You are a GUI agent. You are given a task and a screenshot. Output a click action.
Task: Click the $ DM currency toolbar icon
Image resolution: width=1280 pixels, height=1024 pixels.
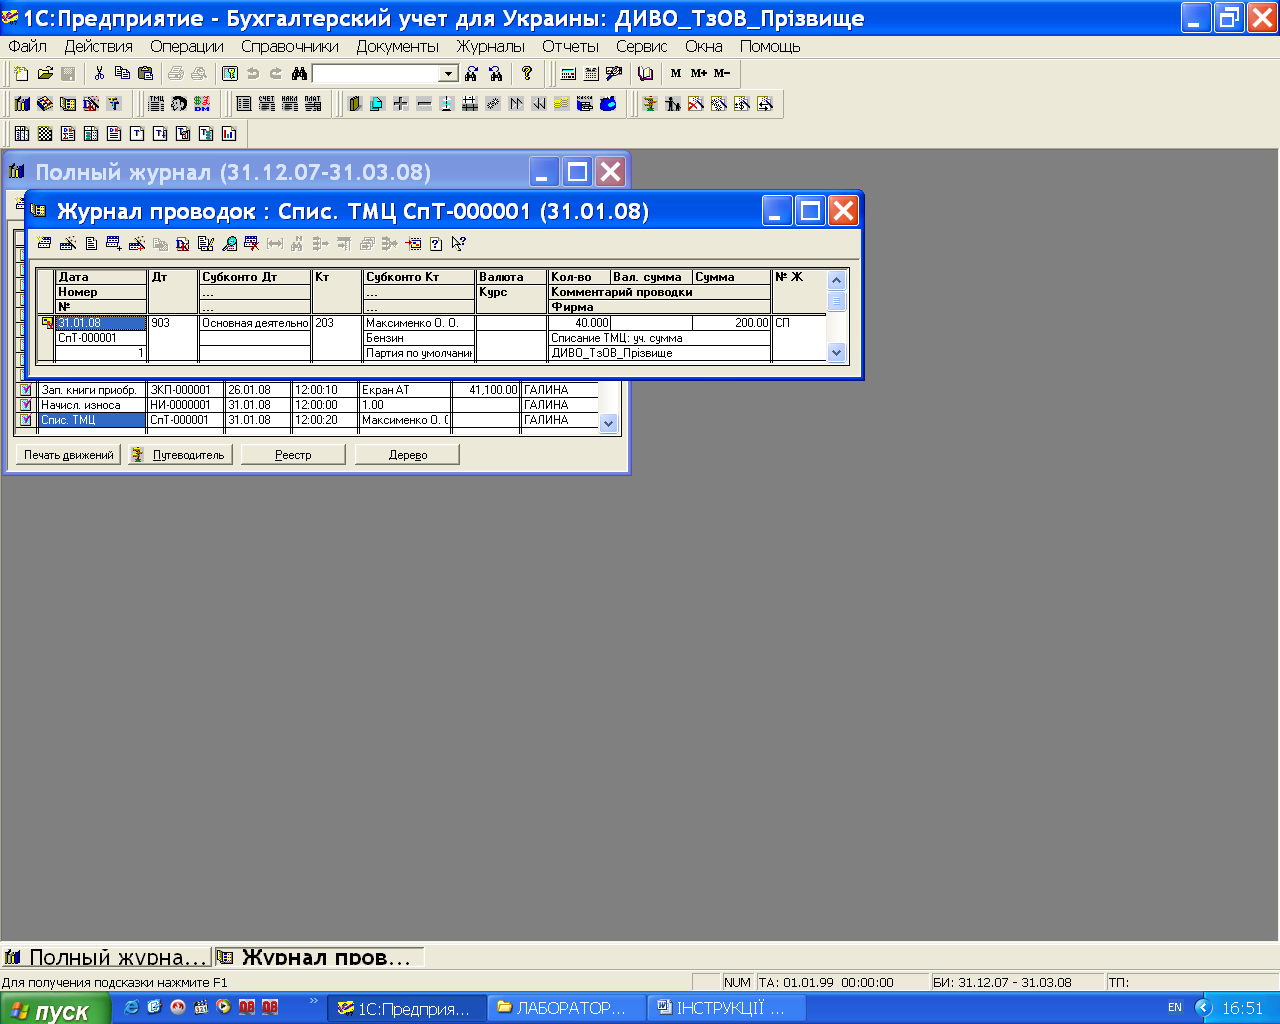click(203, 103)
